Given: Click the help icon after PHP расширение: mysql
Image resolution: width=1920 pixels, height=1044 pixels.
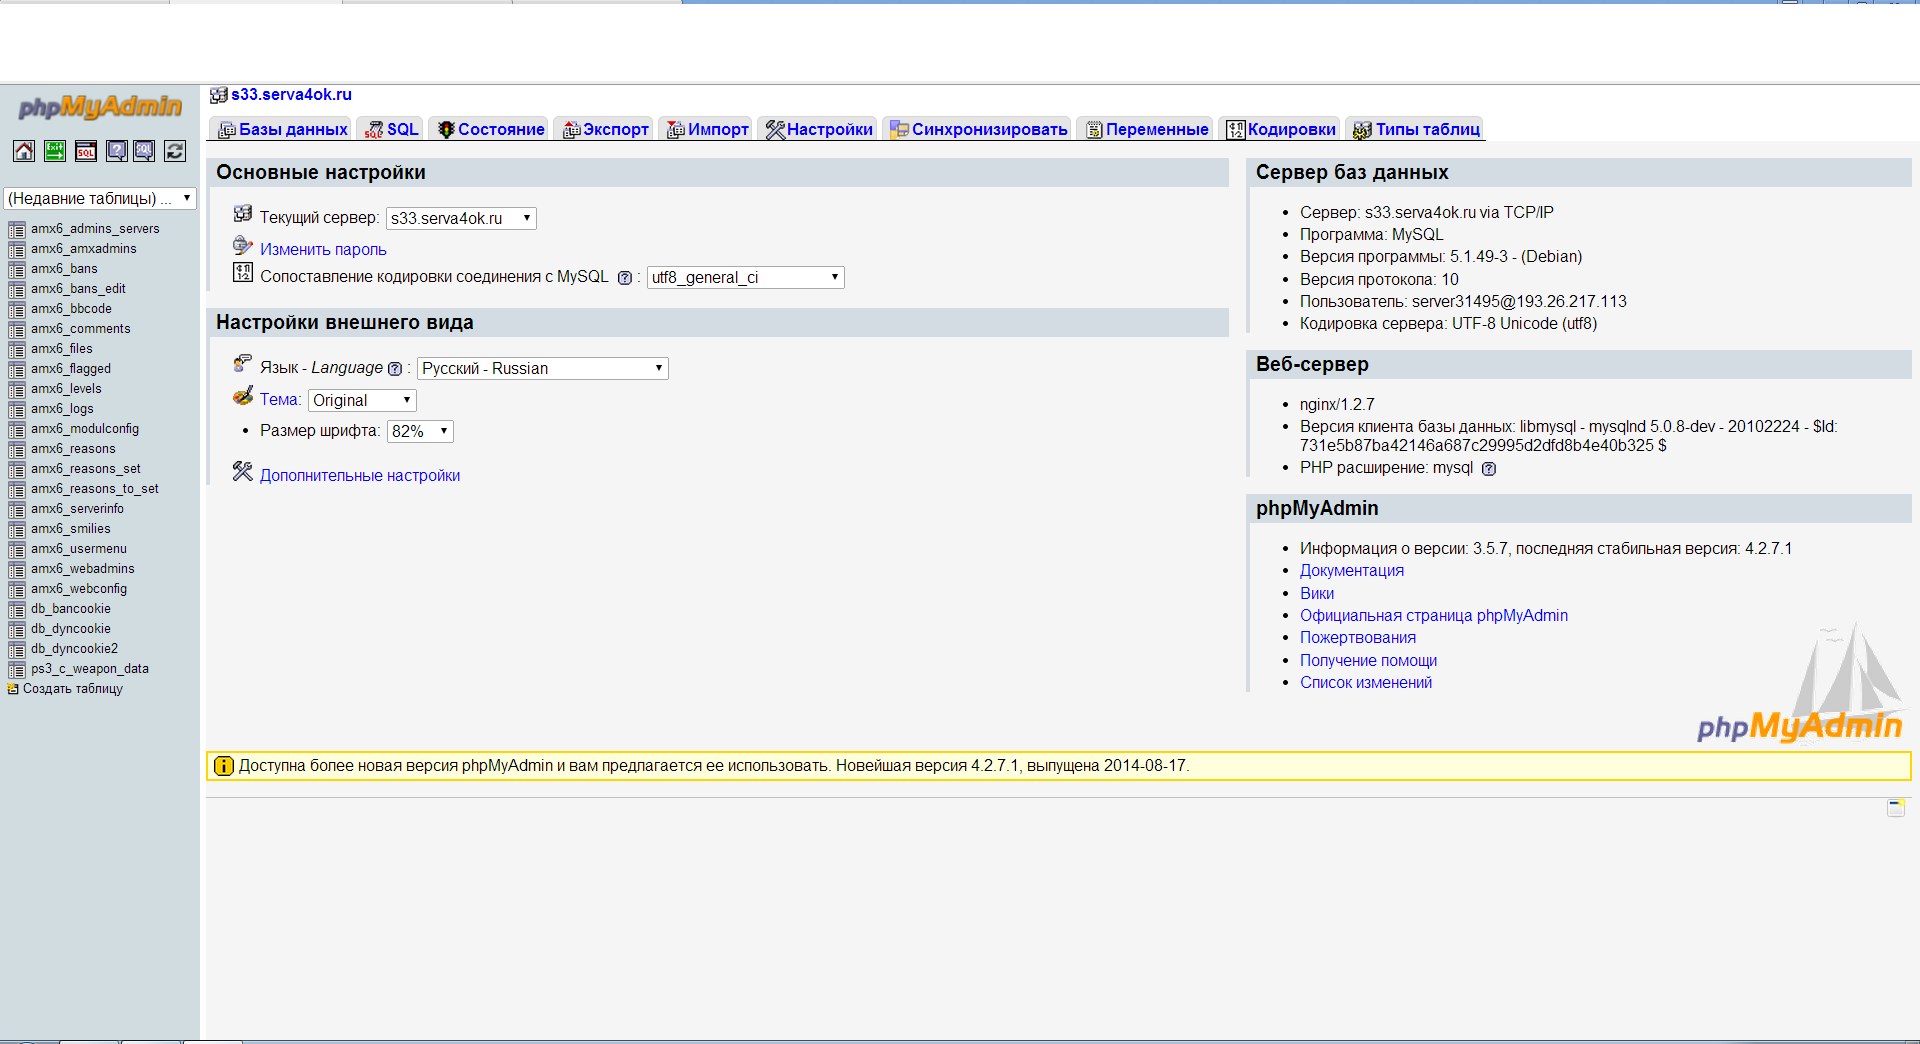Looking at the screenshot, I should (1489, 469).
